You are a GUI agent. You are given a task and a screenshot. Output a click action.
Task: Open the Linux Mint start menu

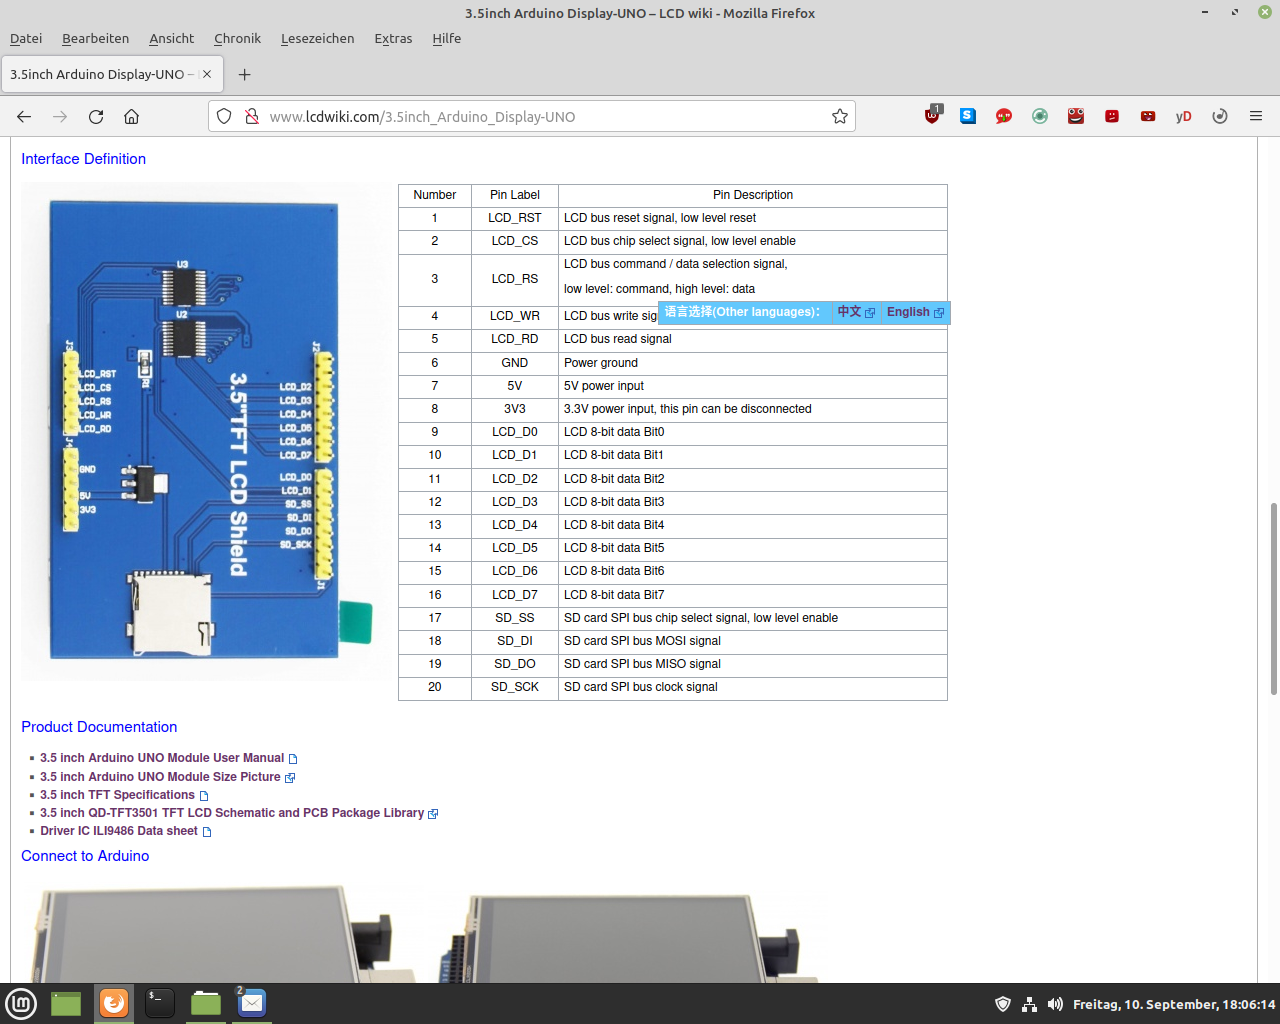point(21,1003)
